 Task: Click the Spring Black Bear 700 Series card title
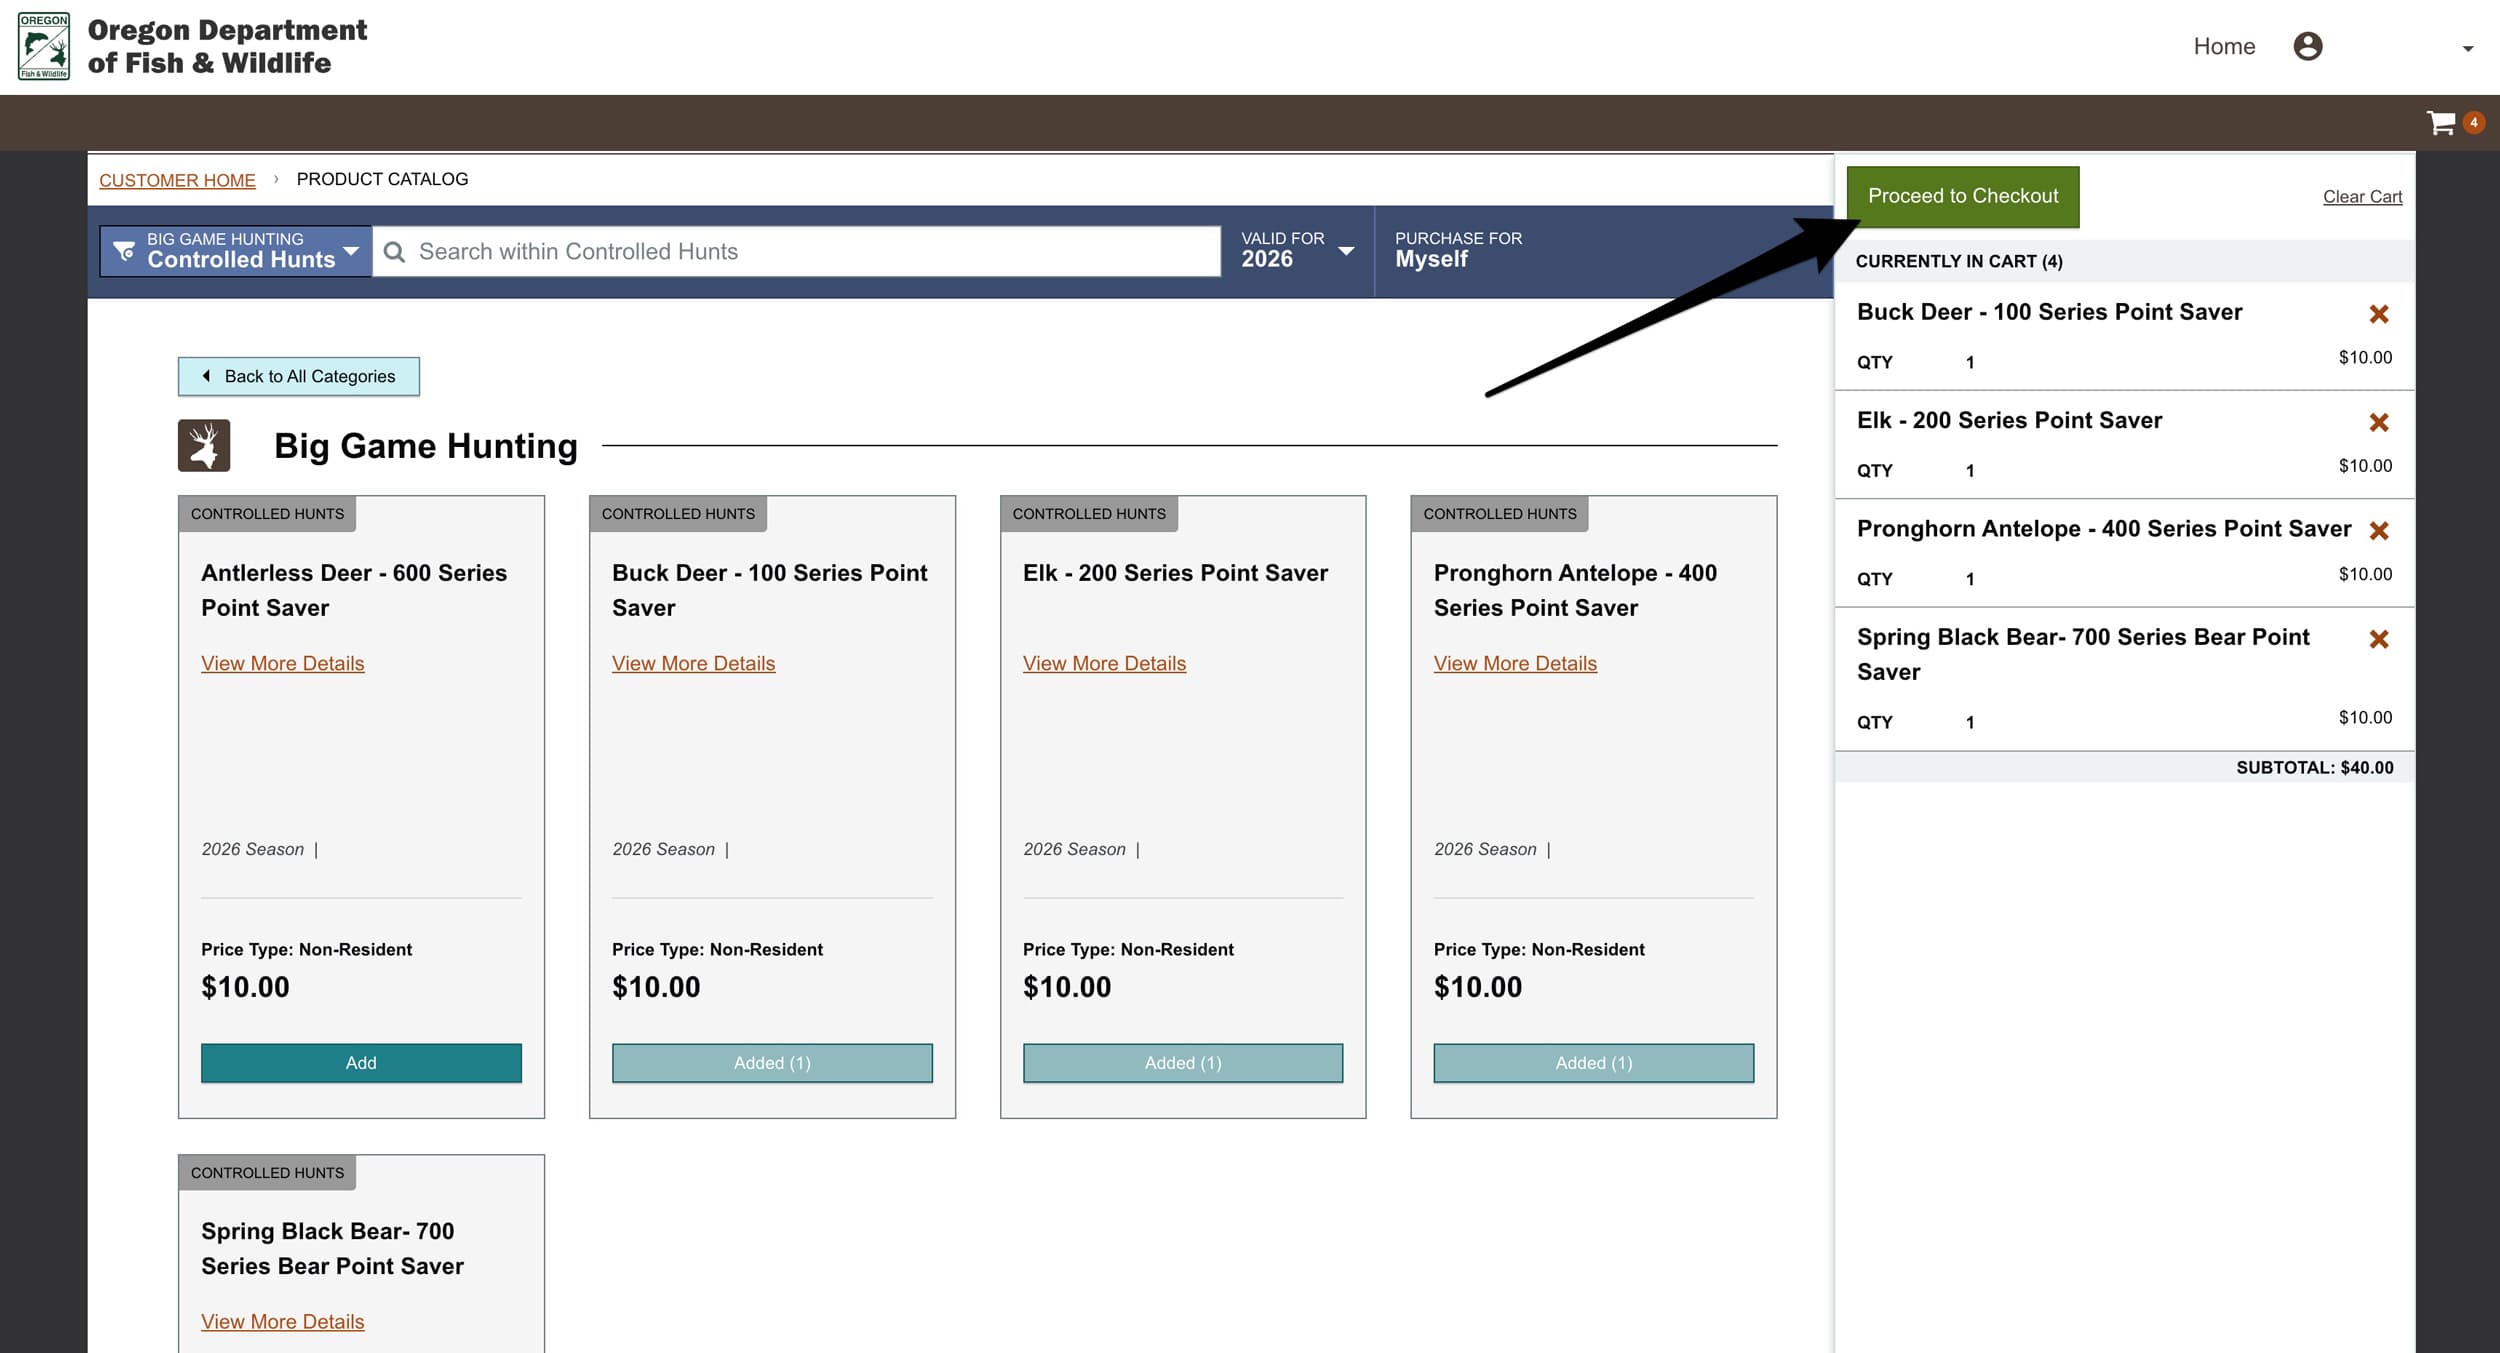pos(332,1248)
